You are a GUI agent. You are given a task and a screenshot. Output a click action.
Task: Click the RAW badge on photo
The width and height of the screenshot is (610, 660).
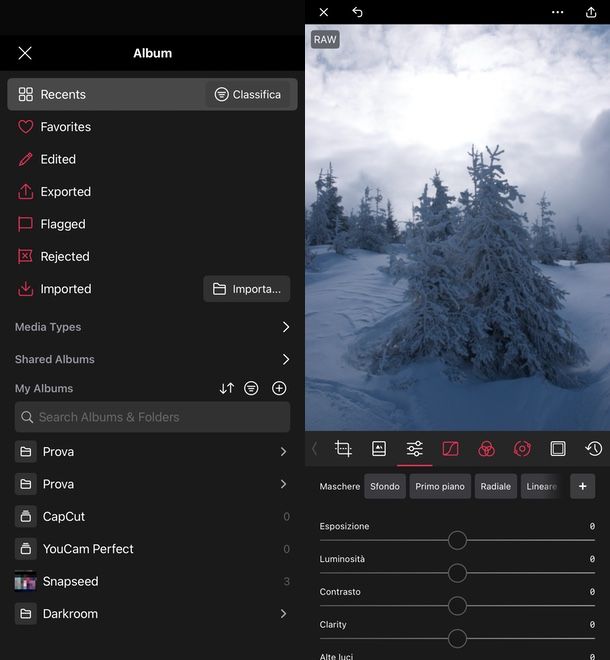[x=325, y=40]
